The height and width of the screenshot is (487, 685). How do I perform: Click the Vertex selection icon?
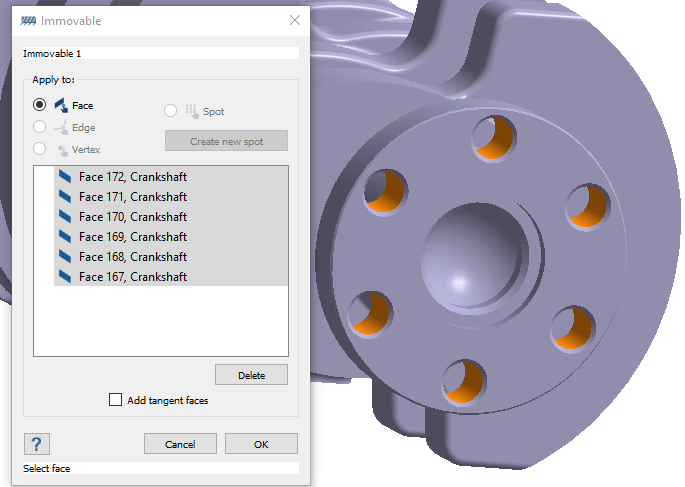coord(63,150)
